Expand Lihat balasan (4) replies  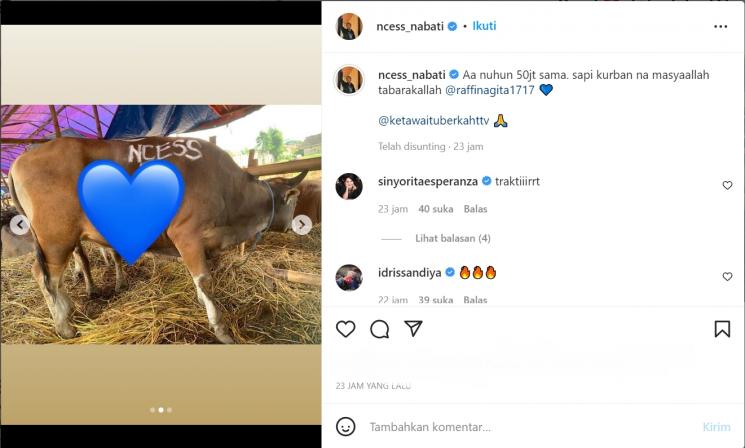(452, 239)
